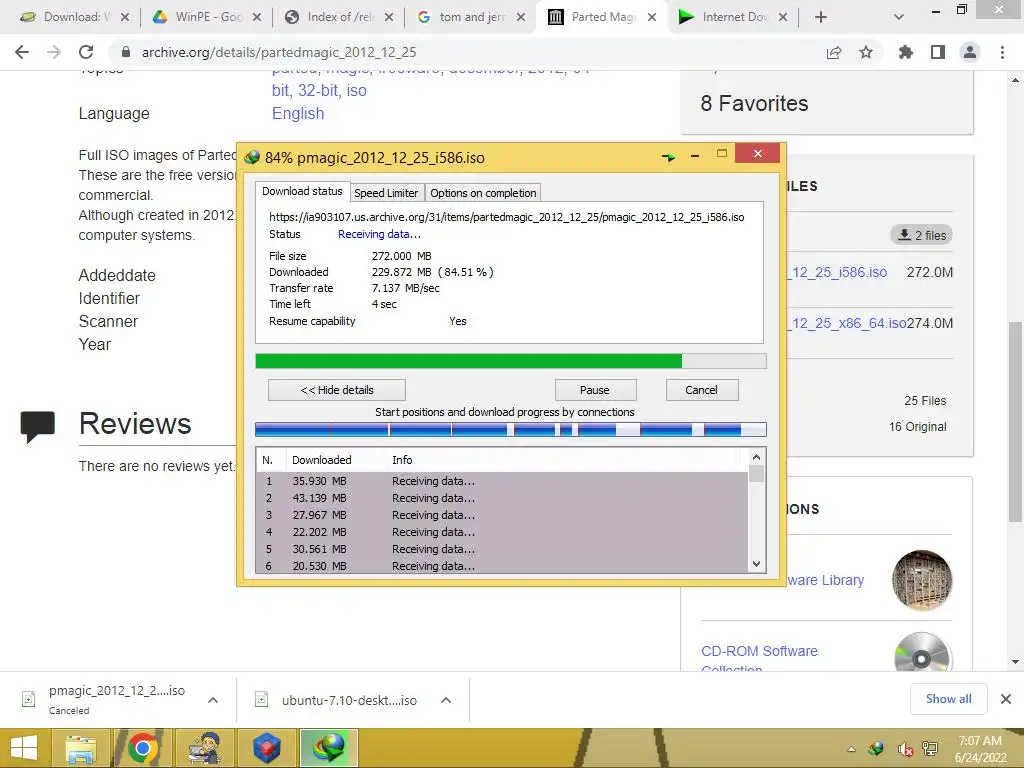This screenshot has width=1024, height=768.
Task: Select connection row 3 with 27.967 MB
Action: pyautogui.click(x=502, y=515)
